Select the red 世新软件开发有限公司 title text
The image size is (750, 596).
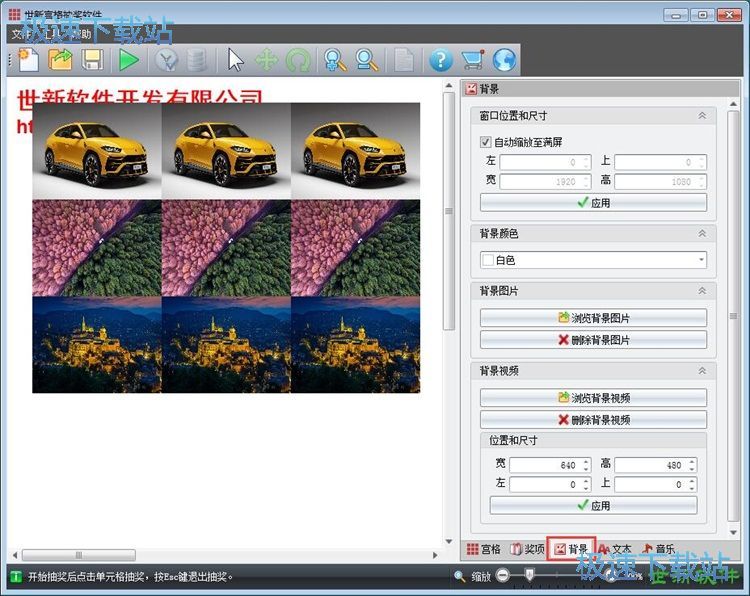tap(140, 97)
